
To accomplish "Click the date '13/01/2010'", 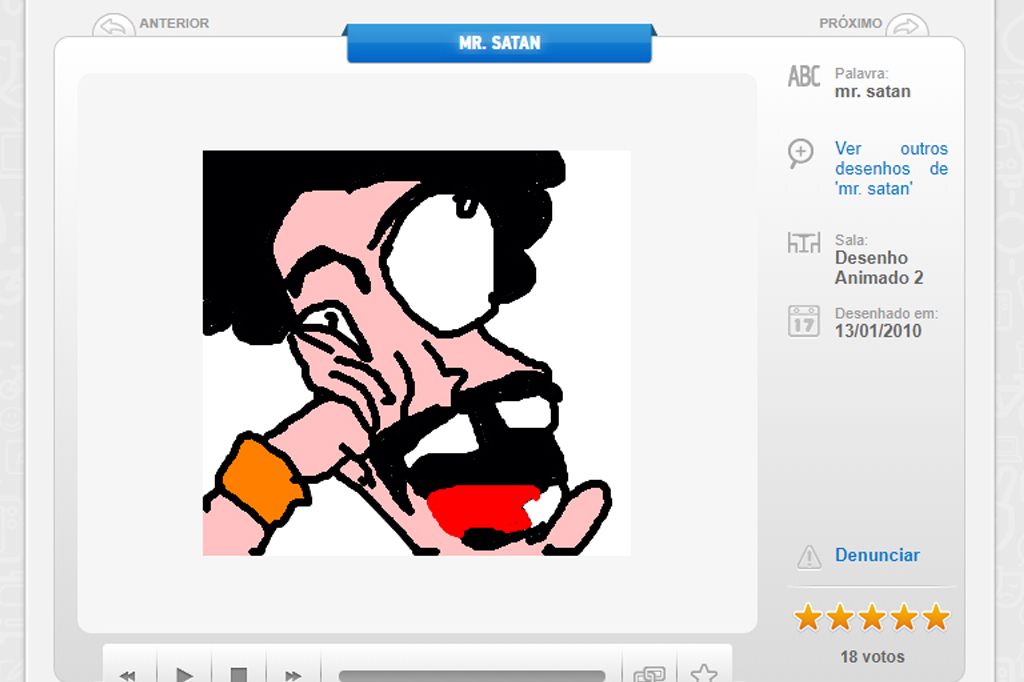I will (878, 331).
